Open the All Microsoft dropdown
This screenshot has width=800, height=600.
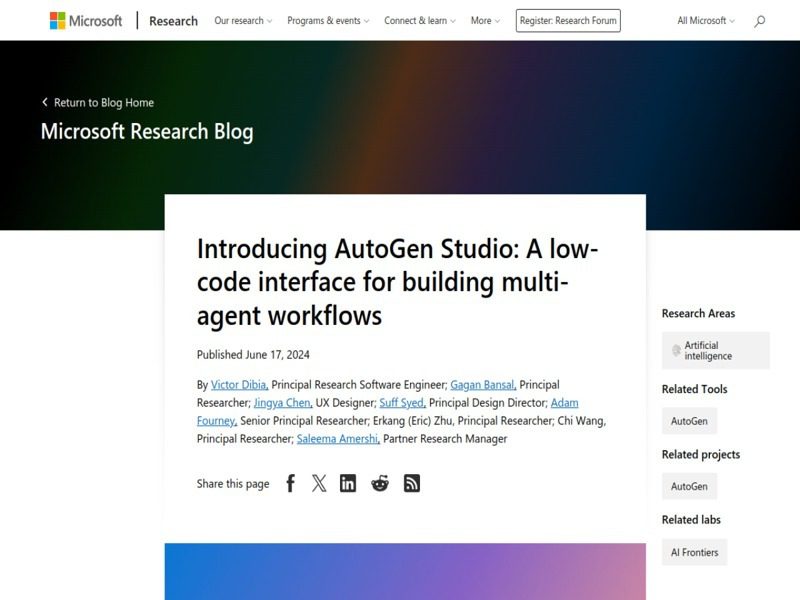coord(706,21)
